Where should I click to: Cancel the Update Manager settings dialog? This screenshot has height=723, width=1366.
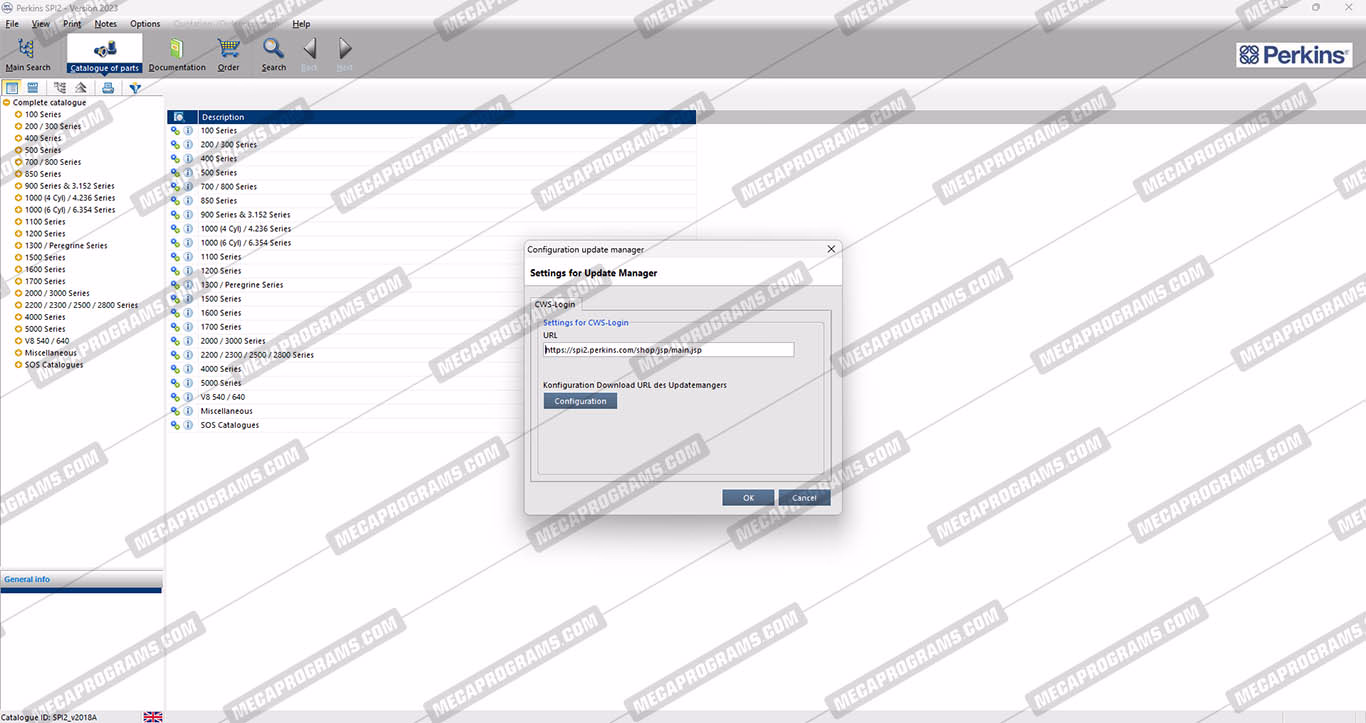pos(804,498)
